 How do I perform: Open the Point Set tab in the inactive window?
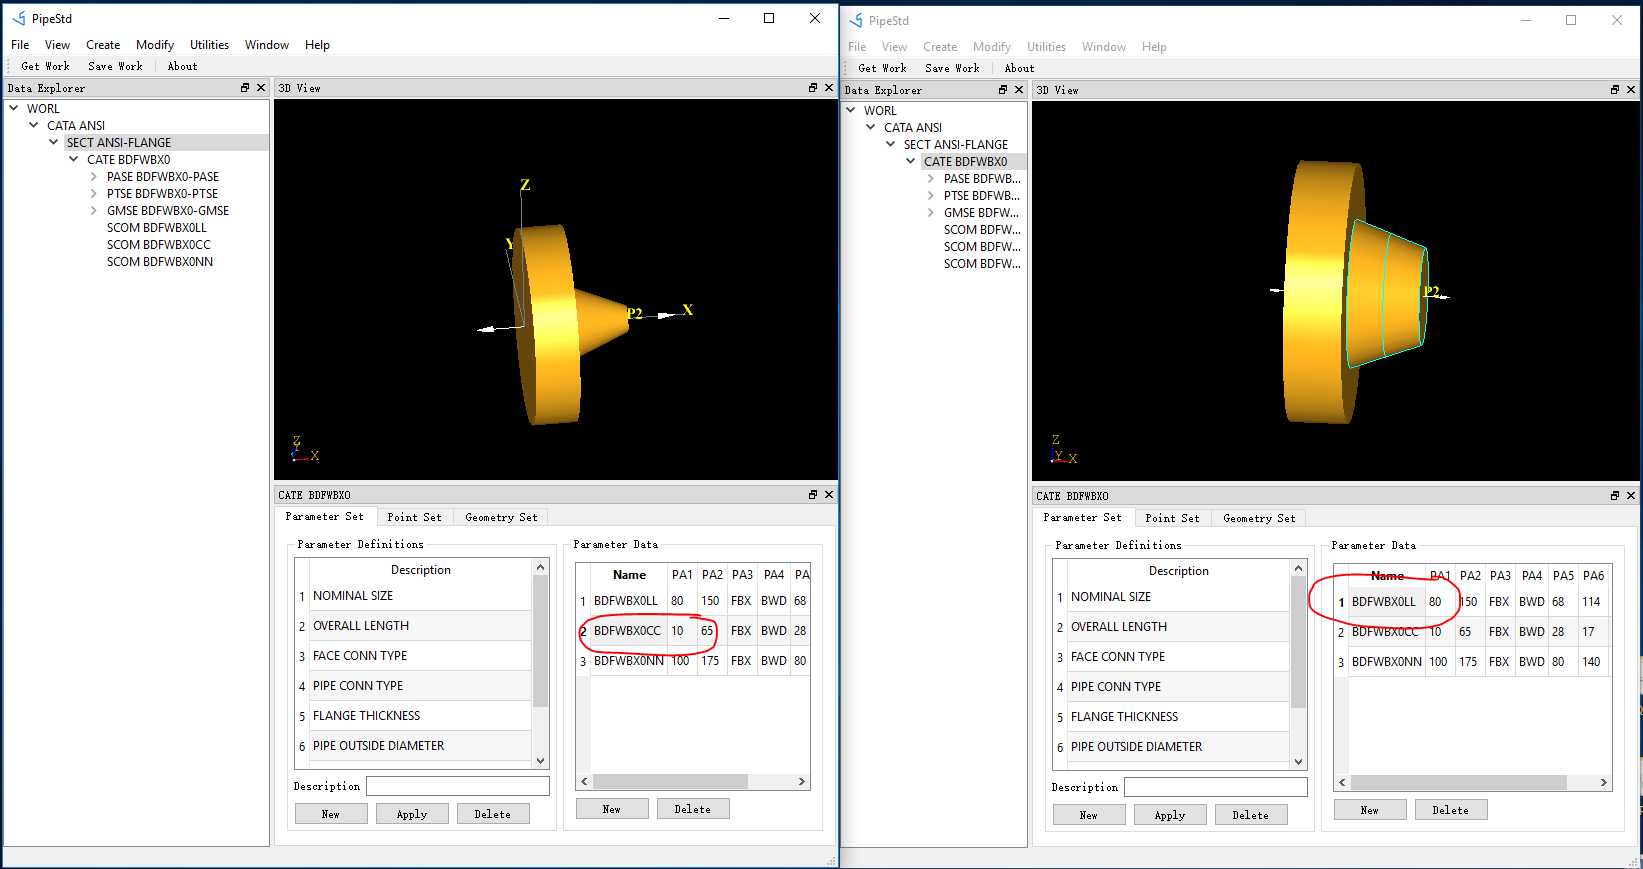pyautogui.click(x=1172, y=518)
